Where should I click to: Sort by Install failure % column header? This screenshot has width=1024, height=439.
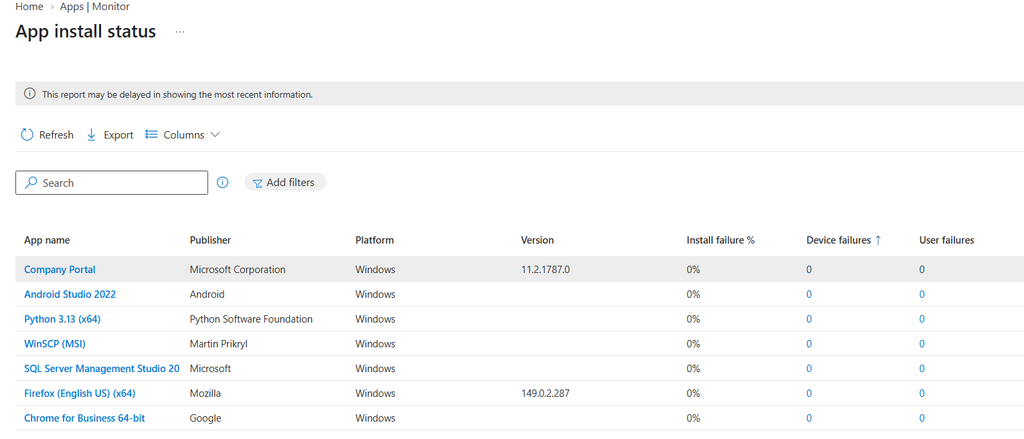click(x=720, y=240)
